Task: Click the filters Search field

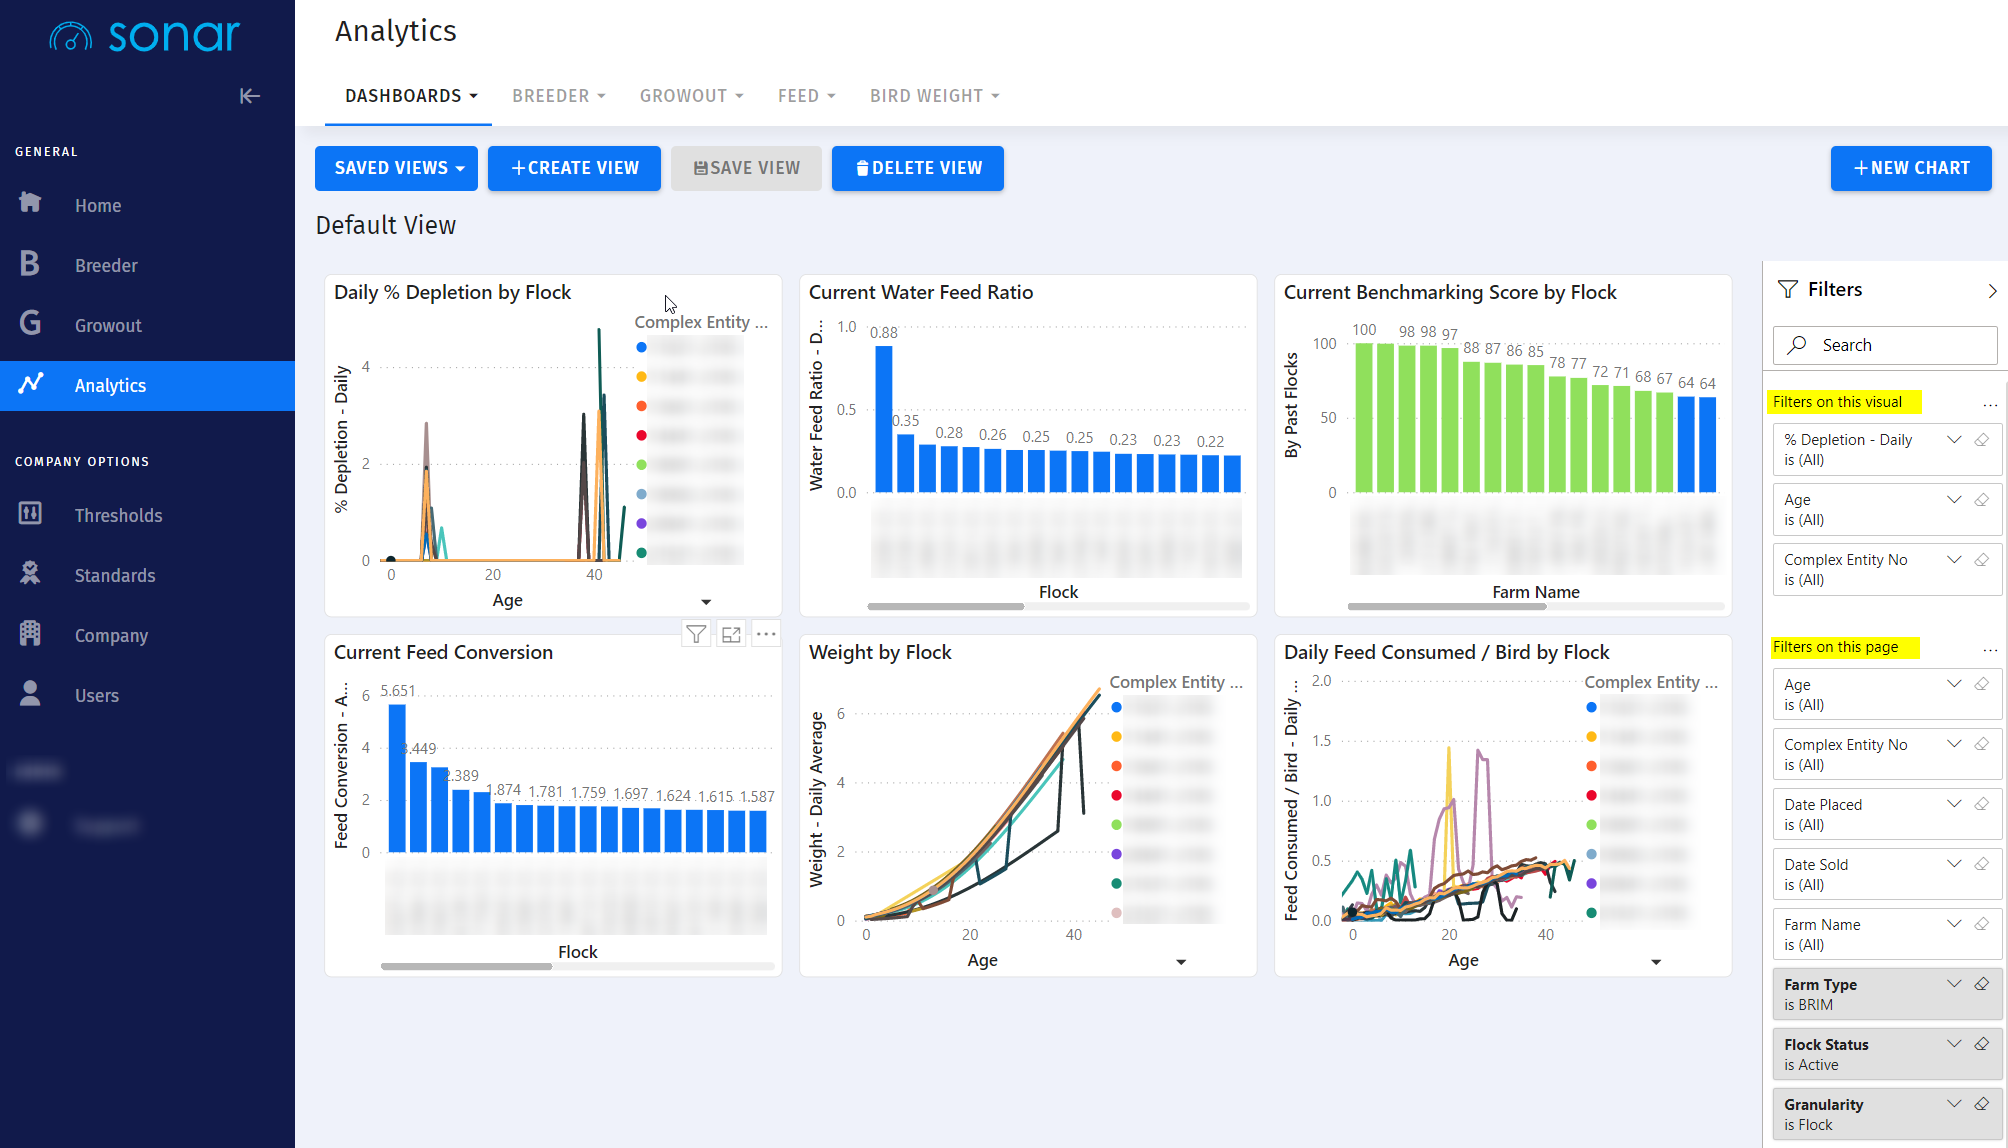Action: [x=1885, y=345]
